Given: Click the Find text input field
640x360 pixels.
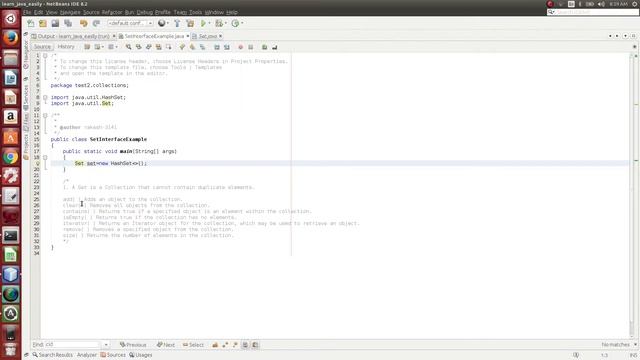Looking at the screenshot, I should tap(72, 345).
